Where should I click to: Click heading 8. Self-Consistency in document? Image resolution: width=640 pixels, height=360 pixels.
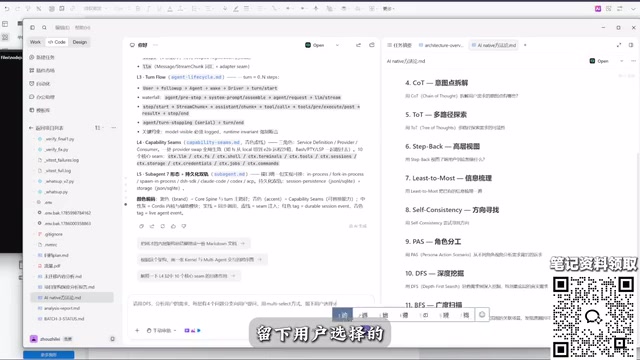(452, 210)
